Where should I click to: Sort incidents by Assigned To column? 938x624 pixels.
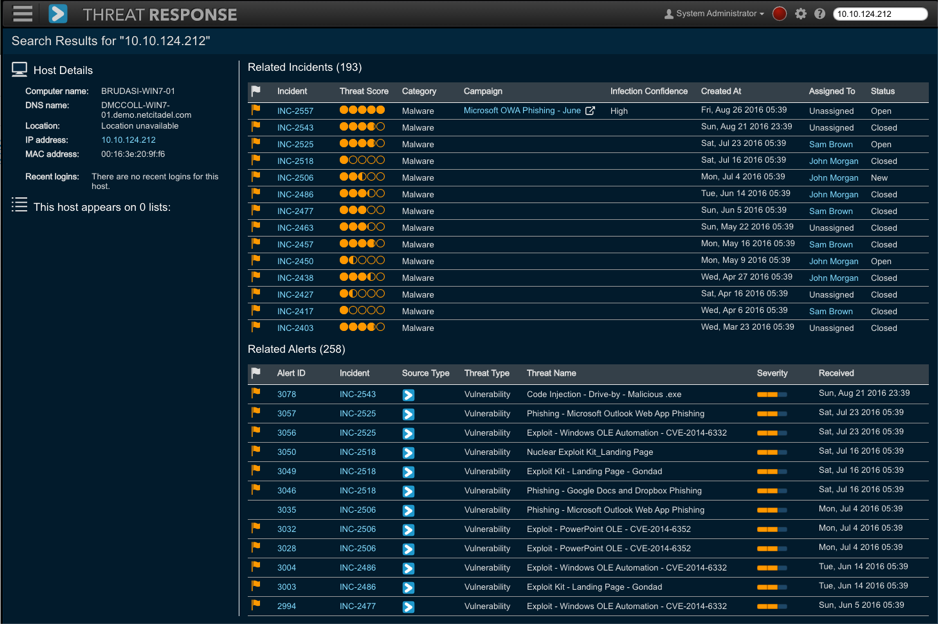(832, 91)
